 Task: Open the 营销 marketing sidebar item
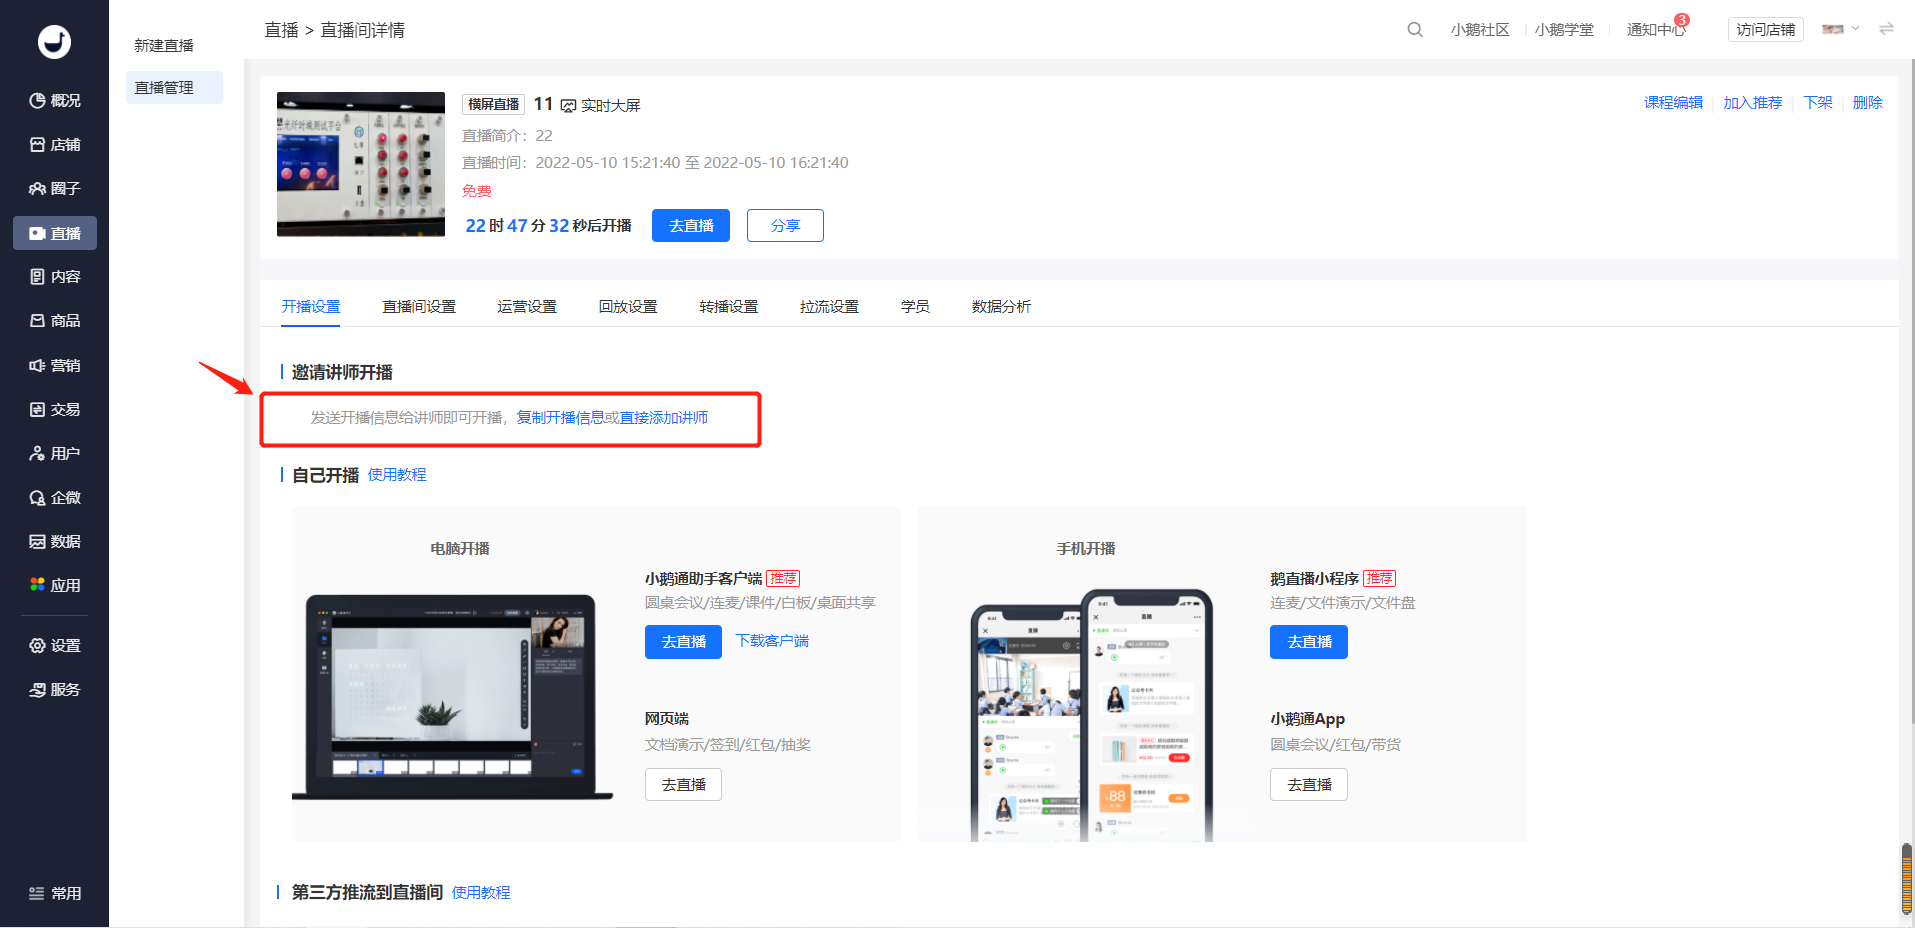[x=55, y=365]
